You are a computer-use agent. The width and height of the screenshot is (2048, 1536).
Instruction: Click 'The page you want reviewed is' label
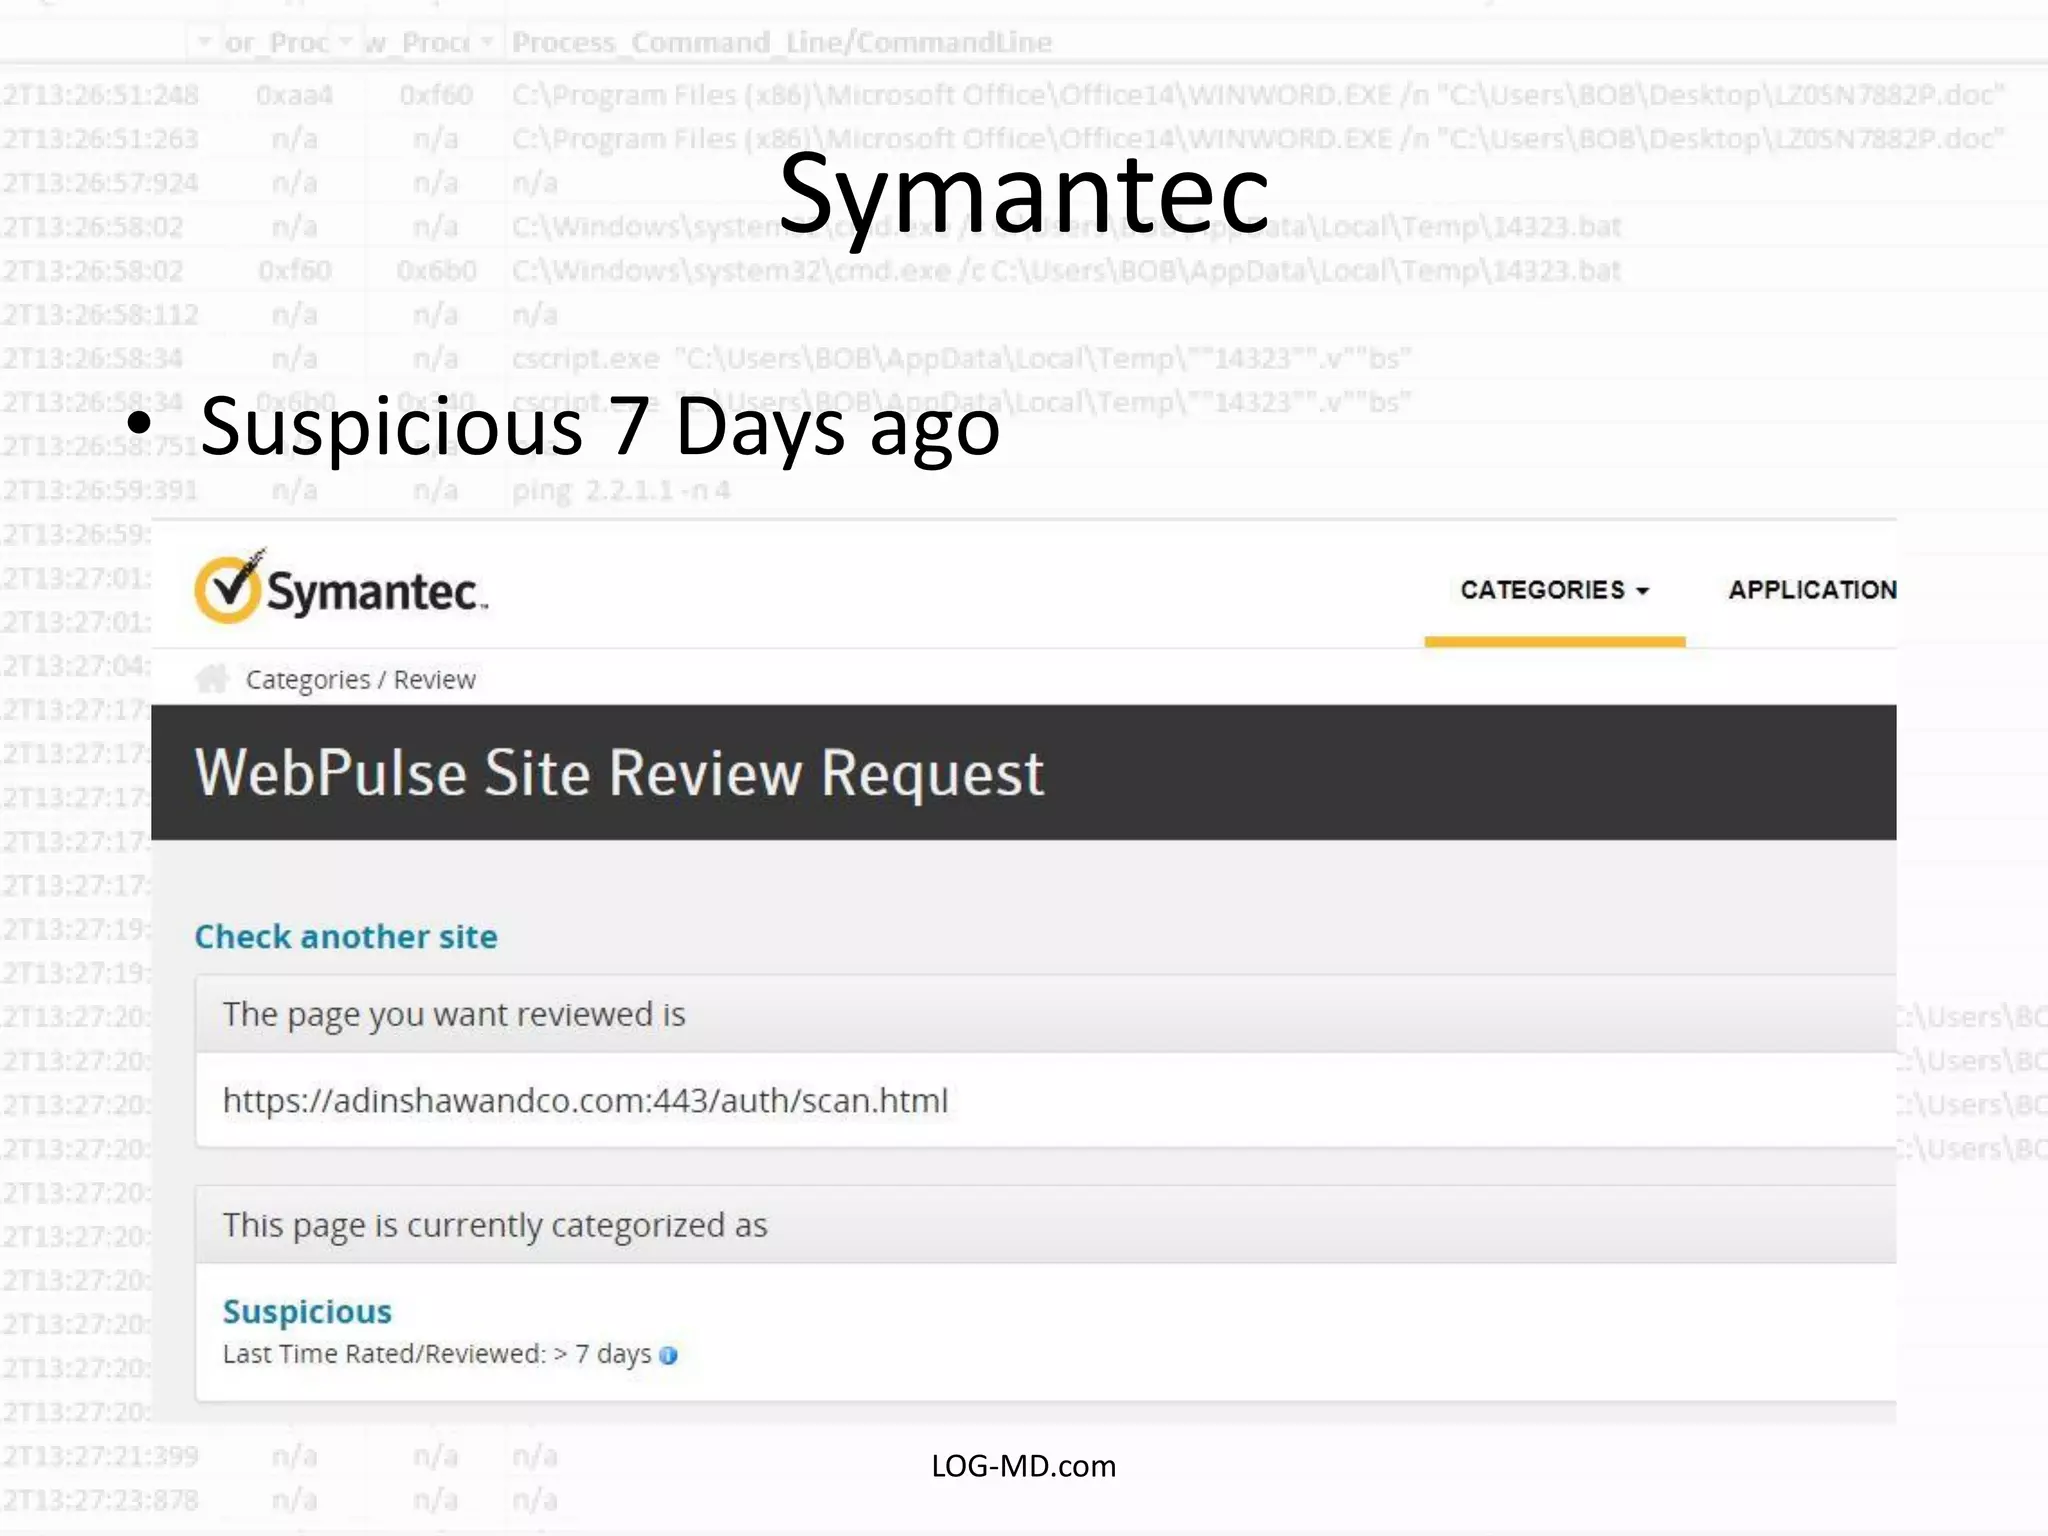454,1015
